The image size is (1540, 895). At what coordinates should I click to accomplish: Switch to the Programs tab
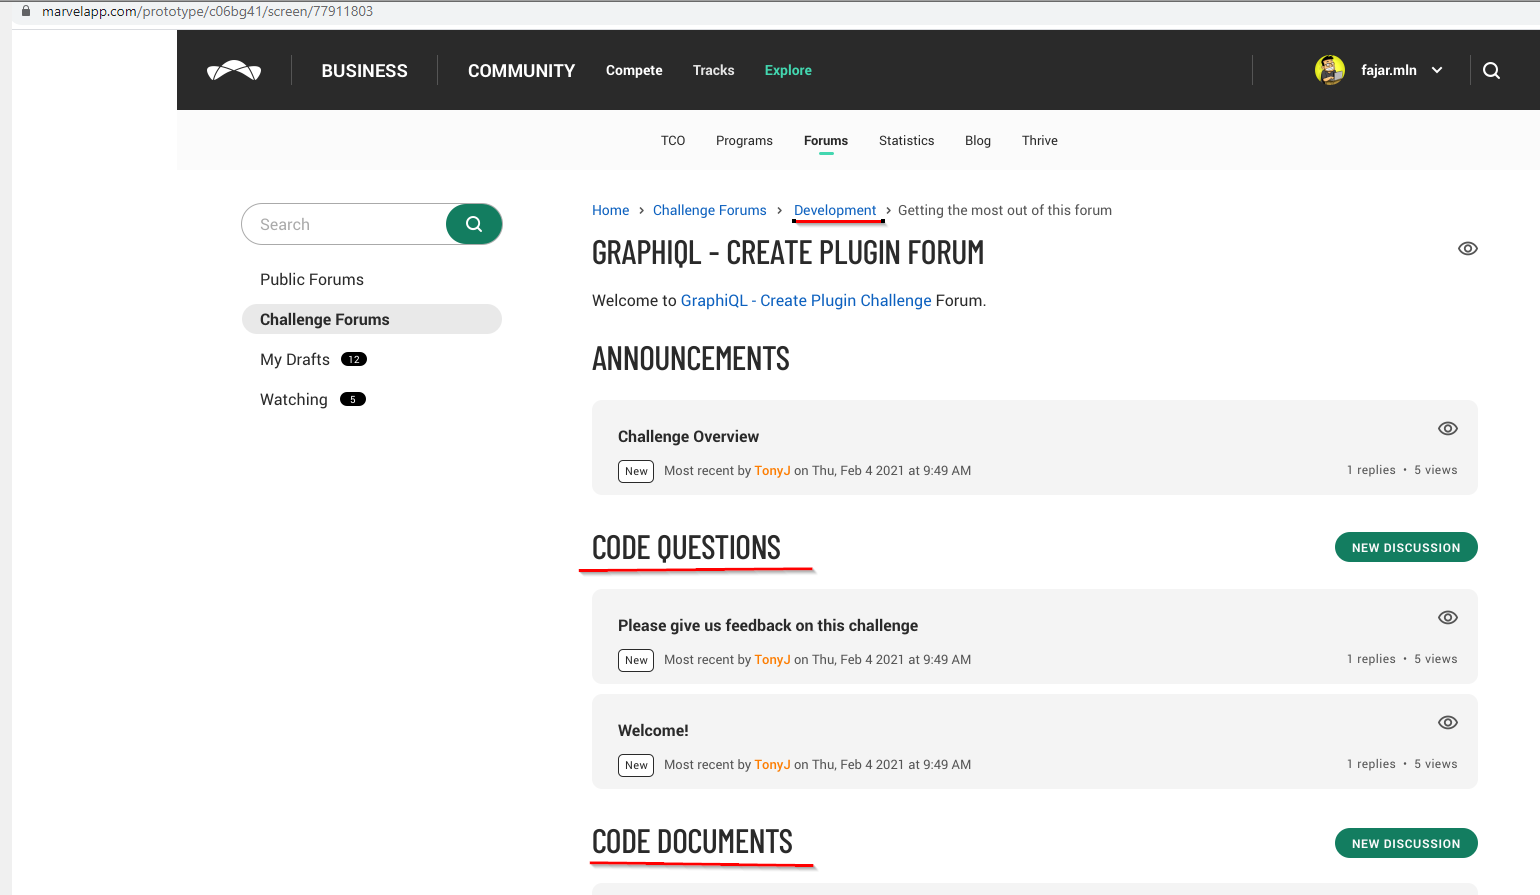click(744, 141)
